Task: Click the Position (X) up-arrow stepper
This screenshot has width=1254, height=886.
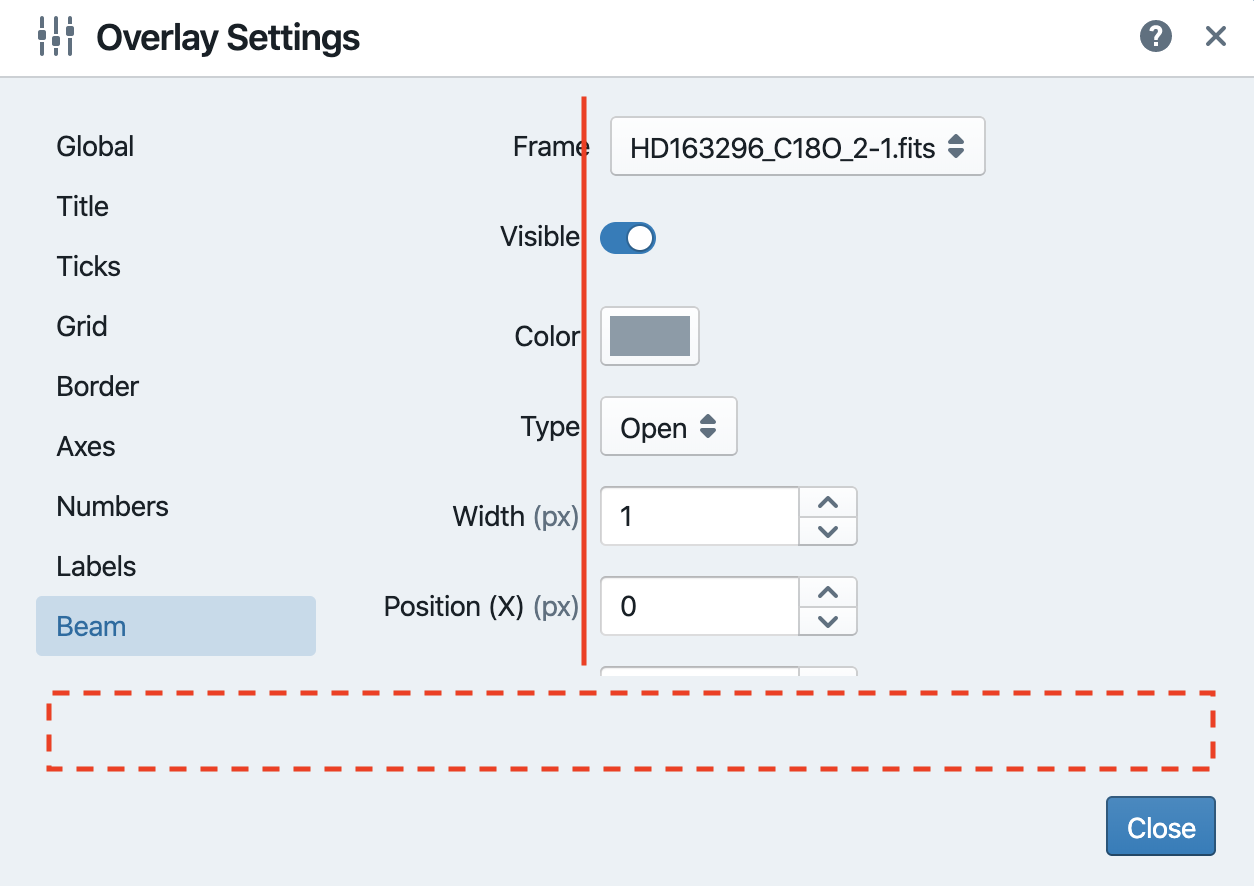Action: (x=827, y=592)
